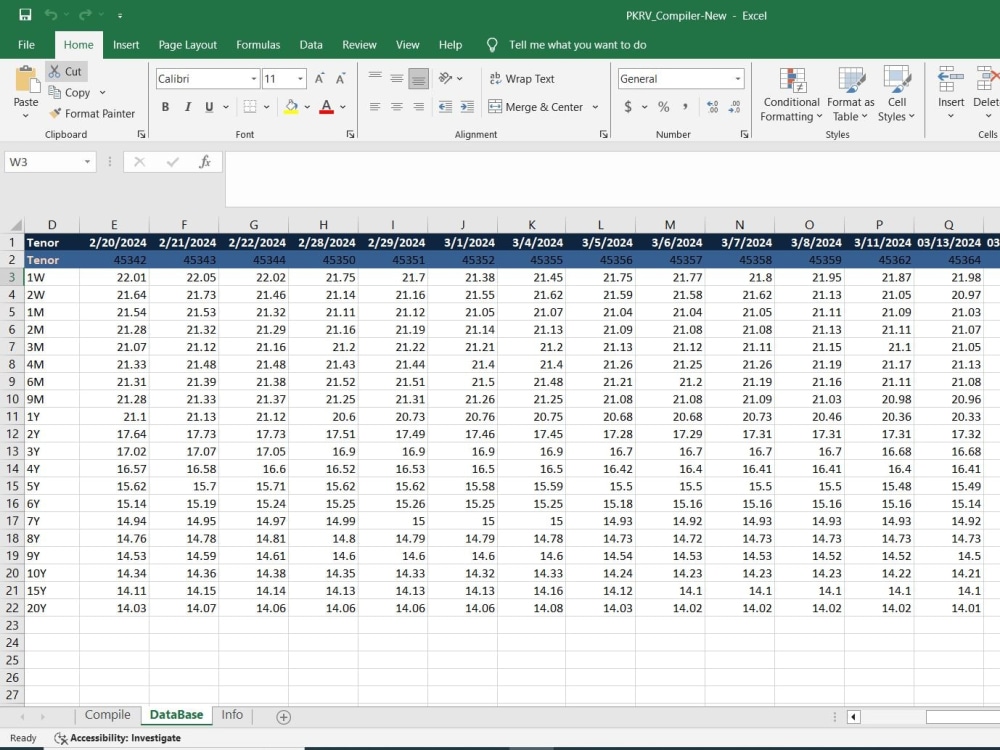1000x750 pixels.
Task: Select the Compile sheet tab
Action: pyautogui.click(x=107, y=715)
